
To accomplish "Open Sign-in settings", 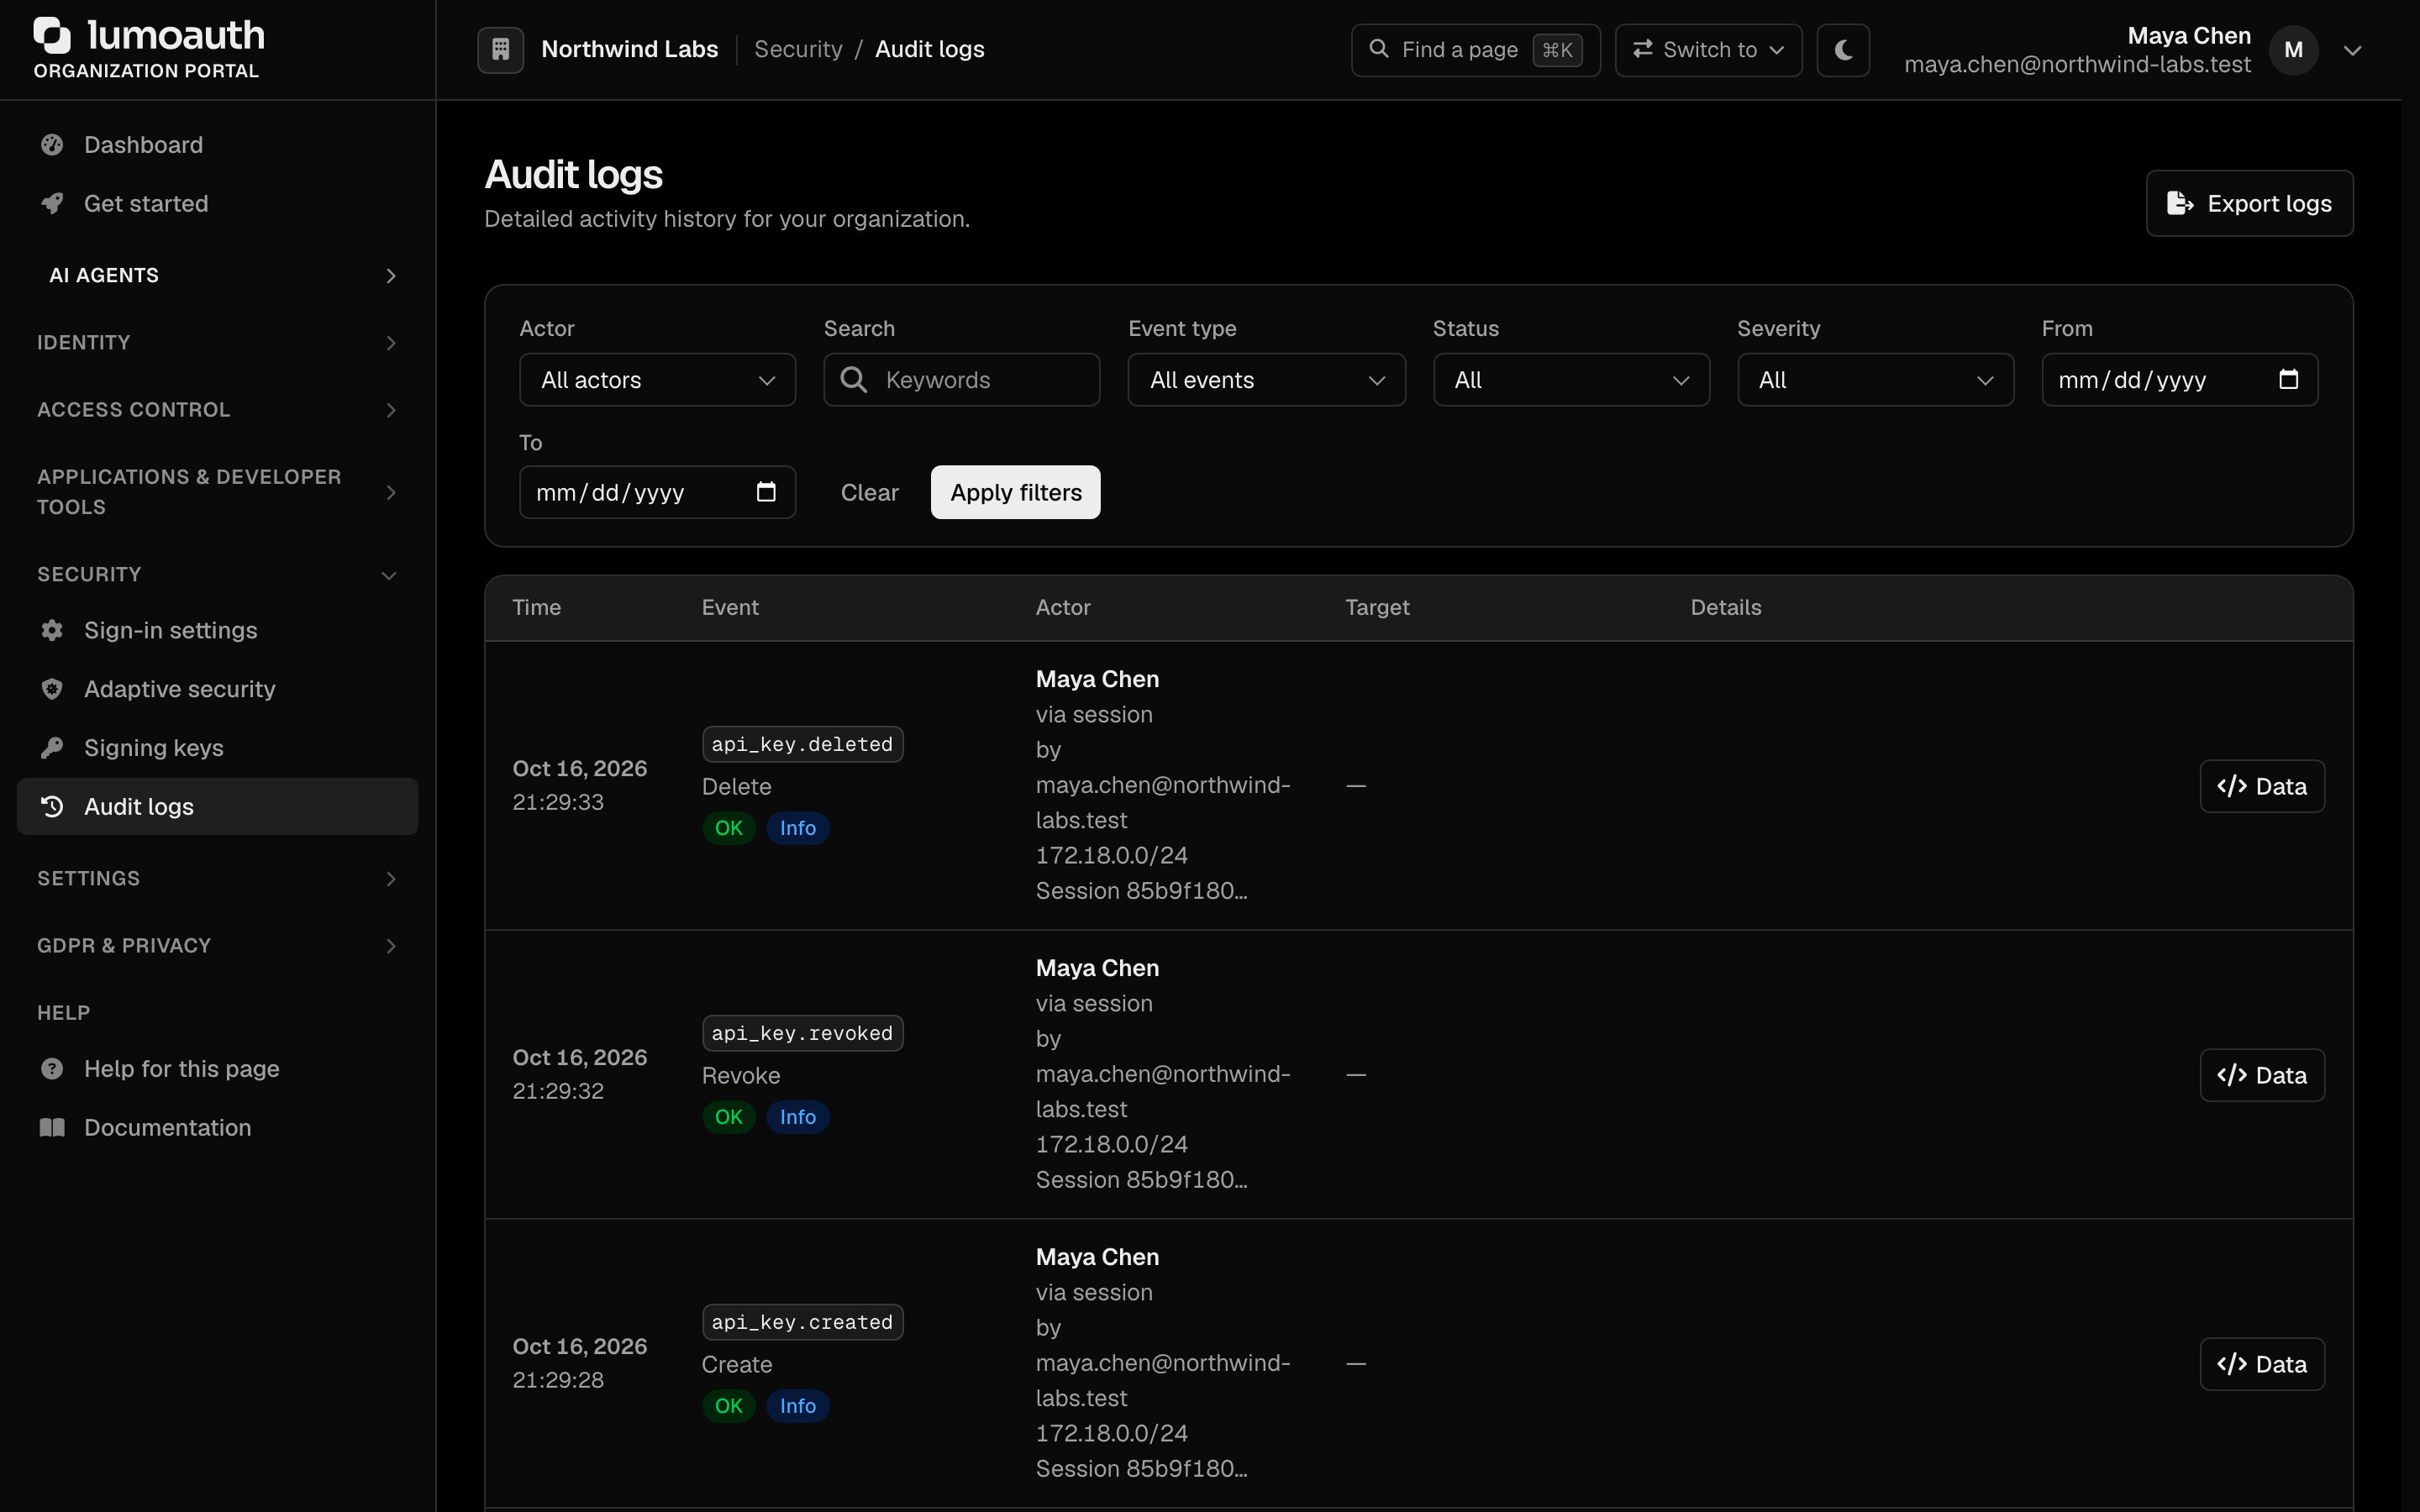I will (x=218, y=631).
